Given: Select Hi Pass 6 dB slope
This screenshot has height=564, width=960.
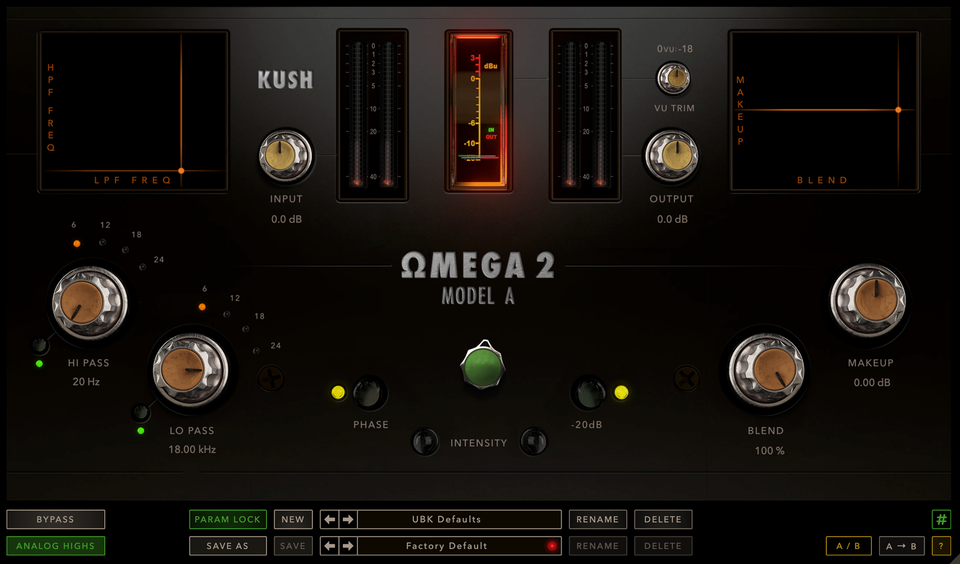Looking at the screenshot, I should (x=77, y=244).
